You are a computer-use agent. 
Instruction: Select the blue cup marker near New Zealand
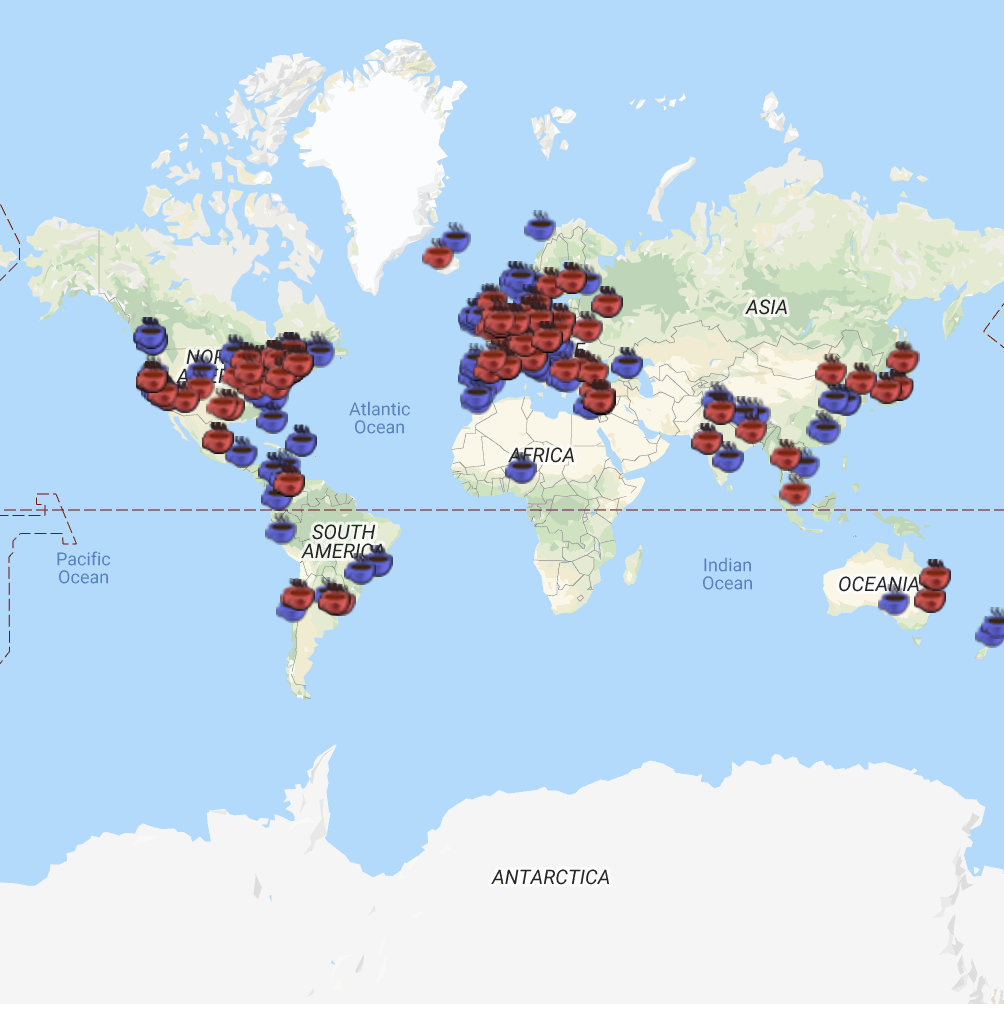point(991,628)
